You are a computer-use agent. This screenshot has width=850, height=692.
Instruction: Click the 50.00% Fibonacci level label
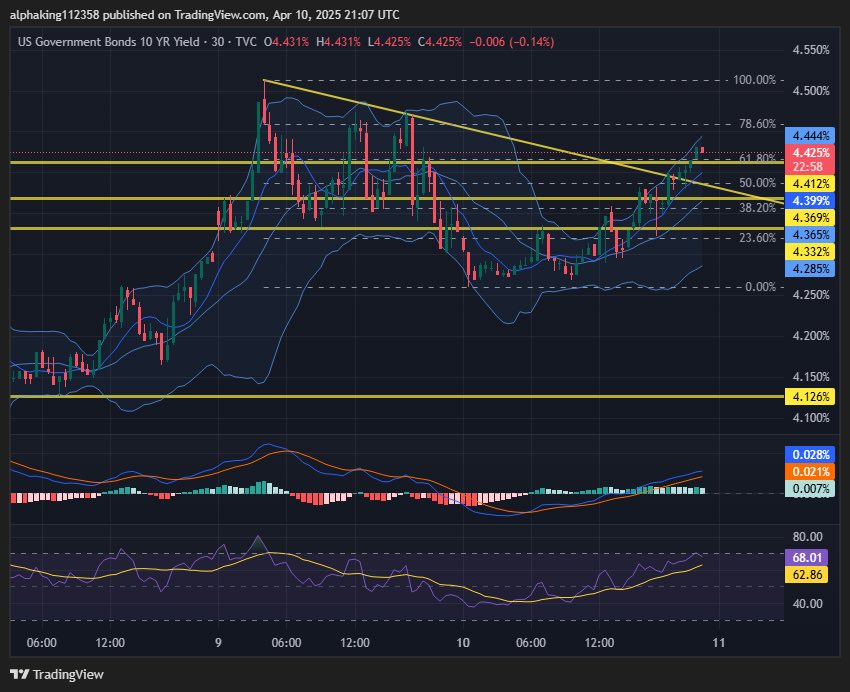click(757, 183)
